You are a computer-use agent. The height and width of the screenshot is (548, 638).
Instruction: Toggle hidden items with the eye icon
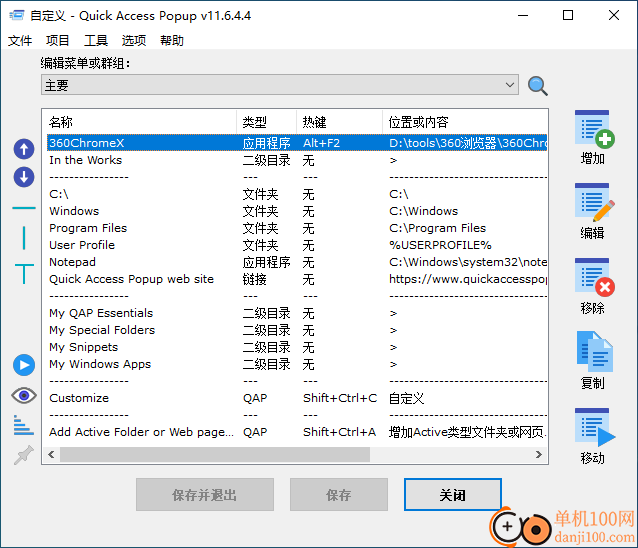coord(24,395)
